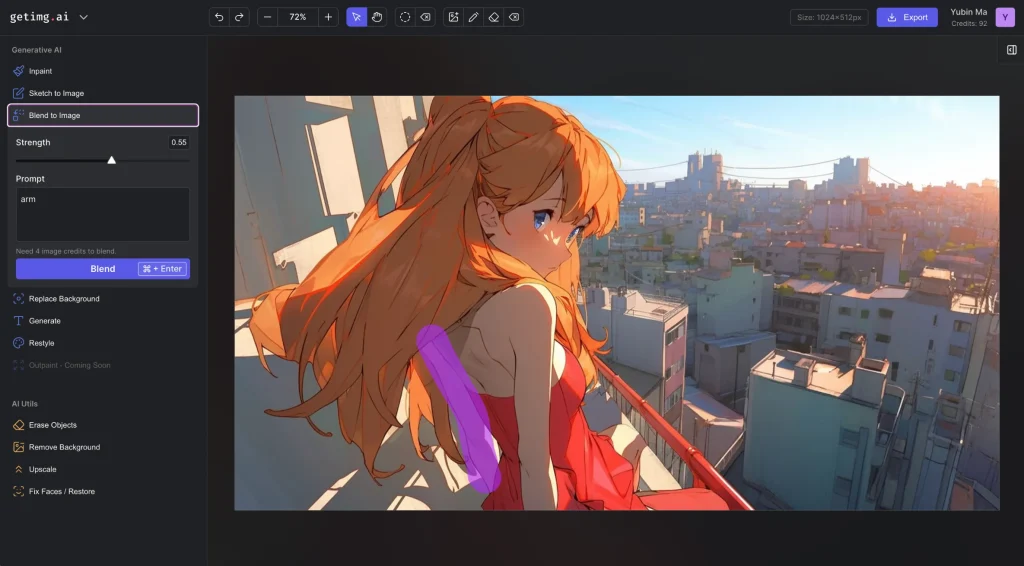Click the redo arrow icon
The height and width of the screenshot is (566, 1024).
pyautogui.click(x=239, y=17)
